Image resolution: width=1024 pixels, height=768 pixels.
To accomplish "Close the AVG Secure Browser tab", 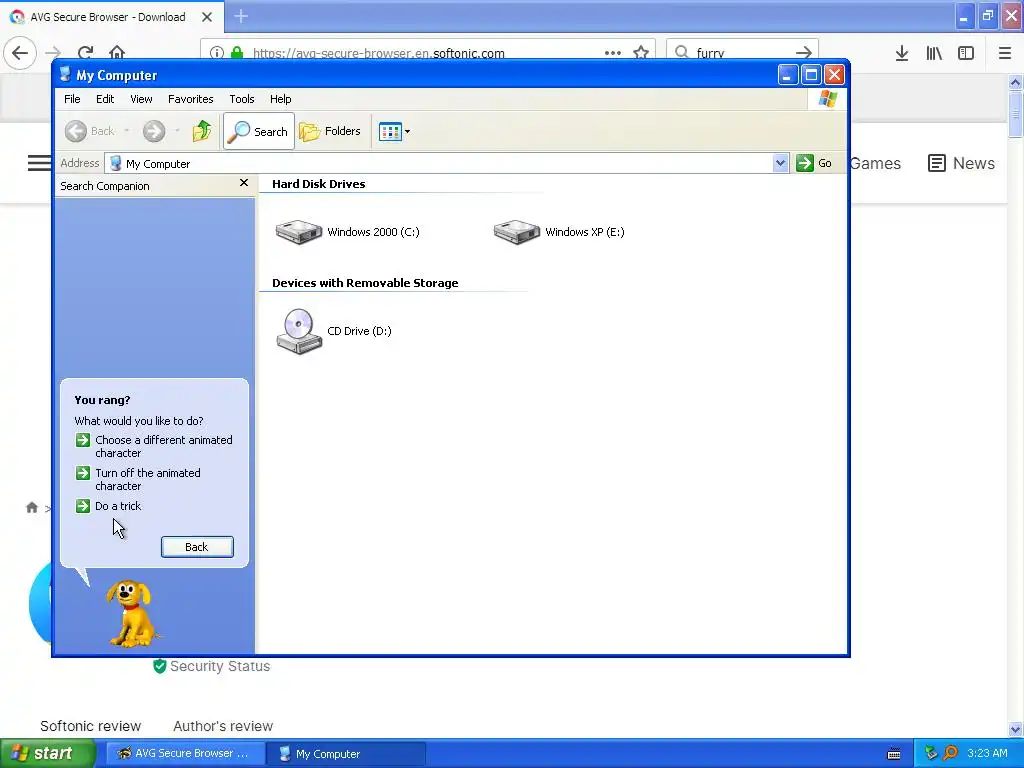I will click(x=207, y=17).
